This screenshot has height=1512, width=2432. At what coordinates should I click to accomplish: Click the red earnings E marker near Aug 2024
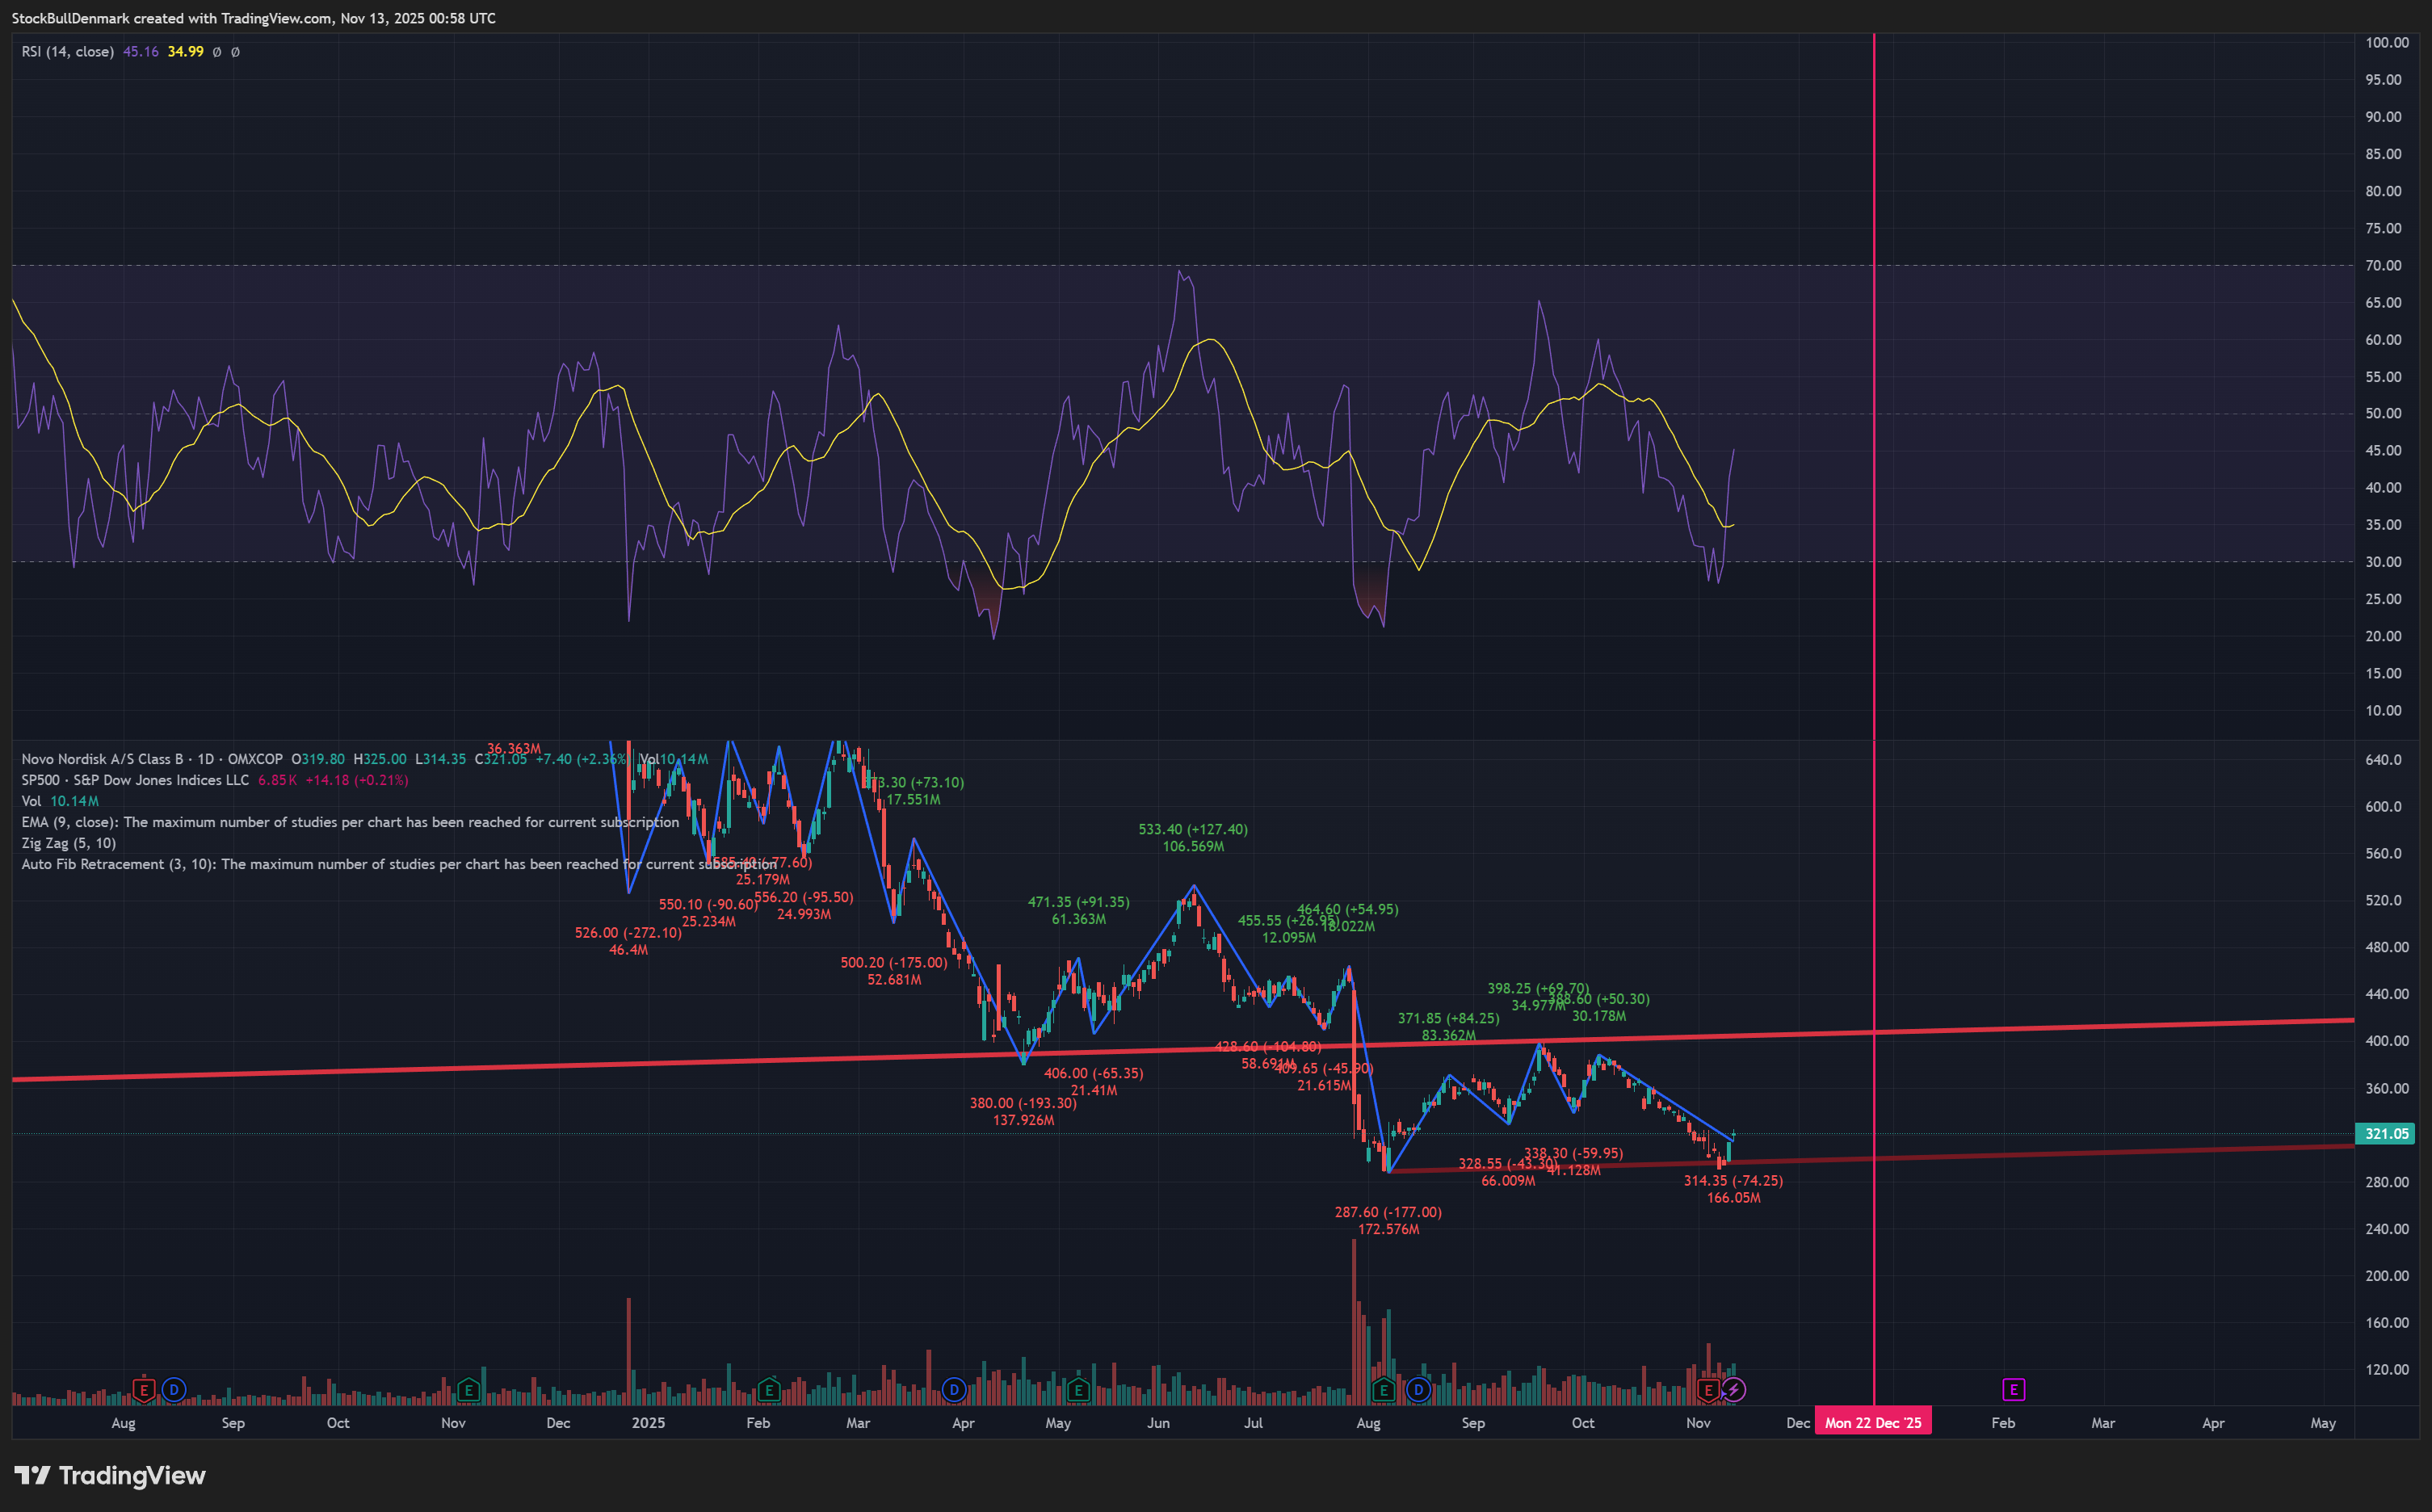pyautogui.click(x=144, y=1389)
